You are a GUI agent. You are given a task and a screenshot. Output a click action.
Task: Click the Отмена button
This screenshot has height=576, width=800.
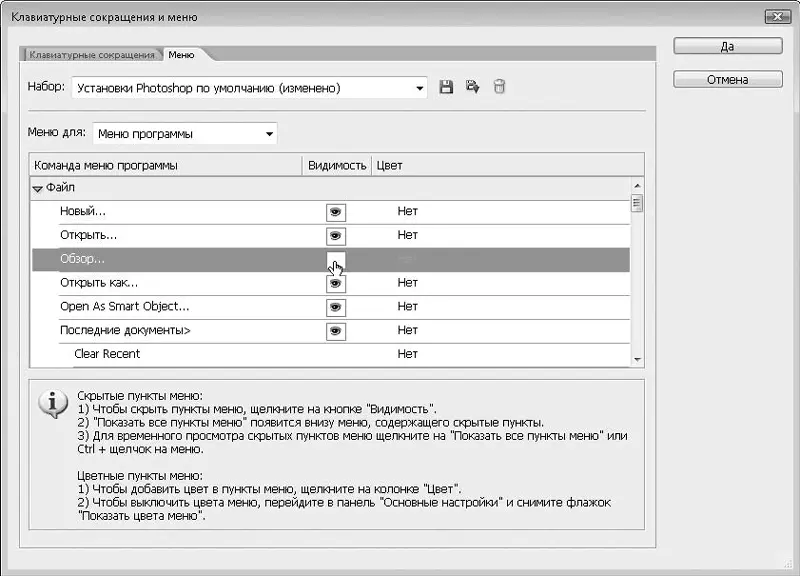click(x=728, y=80)
